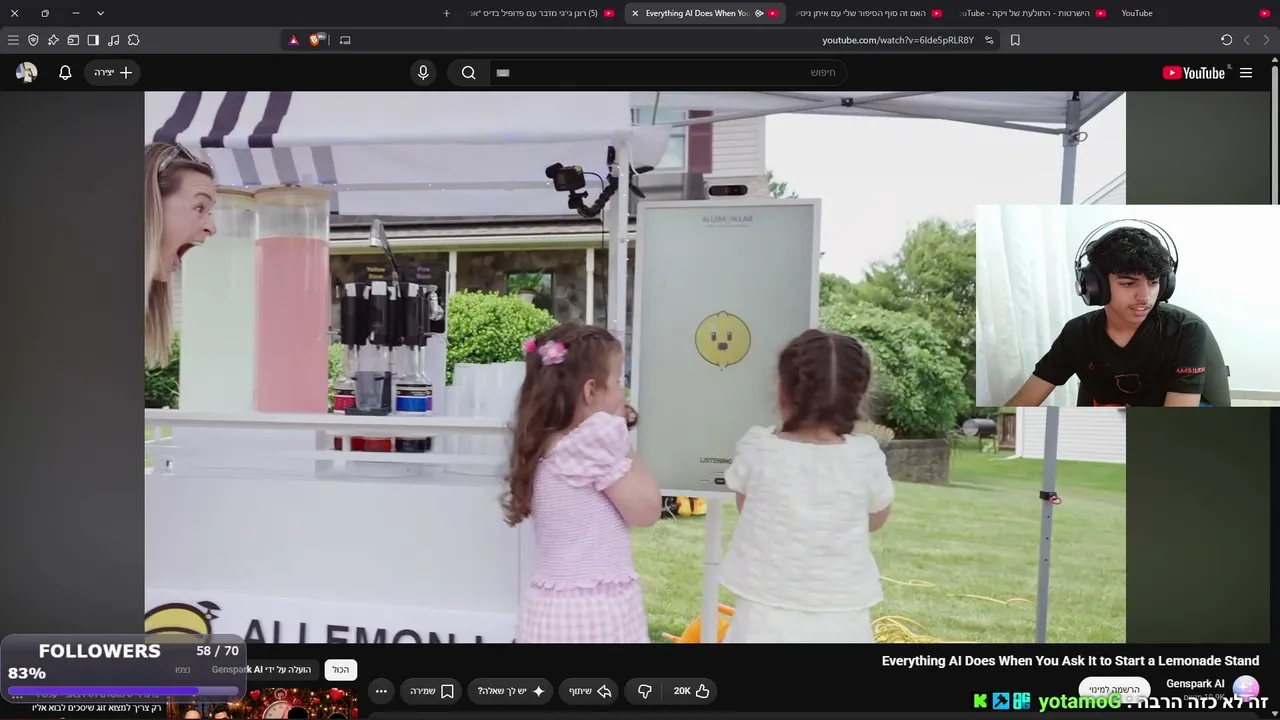
Task: Click the page vertical scrollbar
Action: click(x=1275, y=386)
